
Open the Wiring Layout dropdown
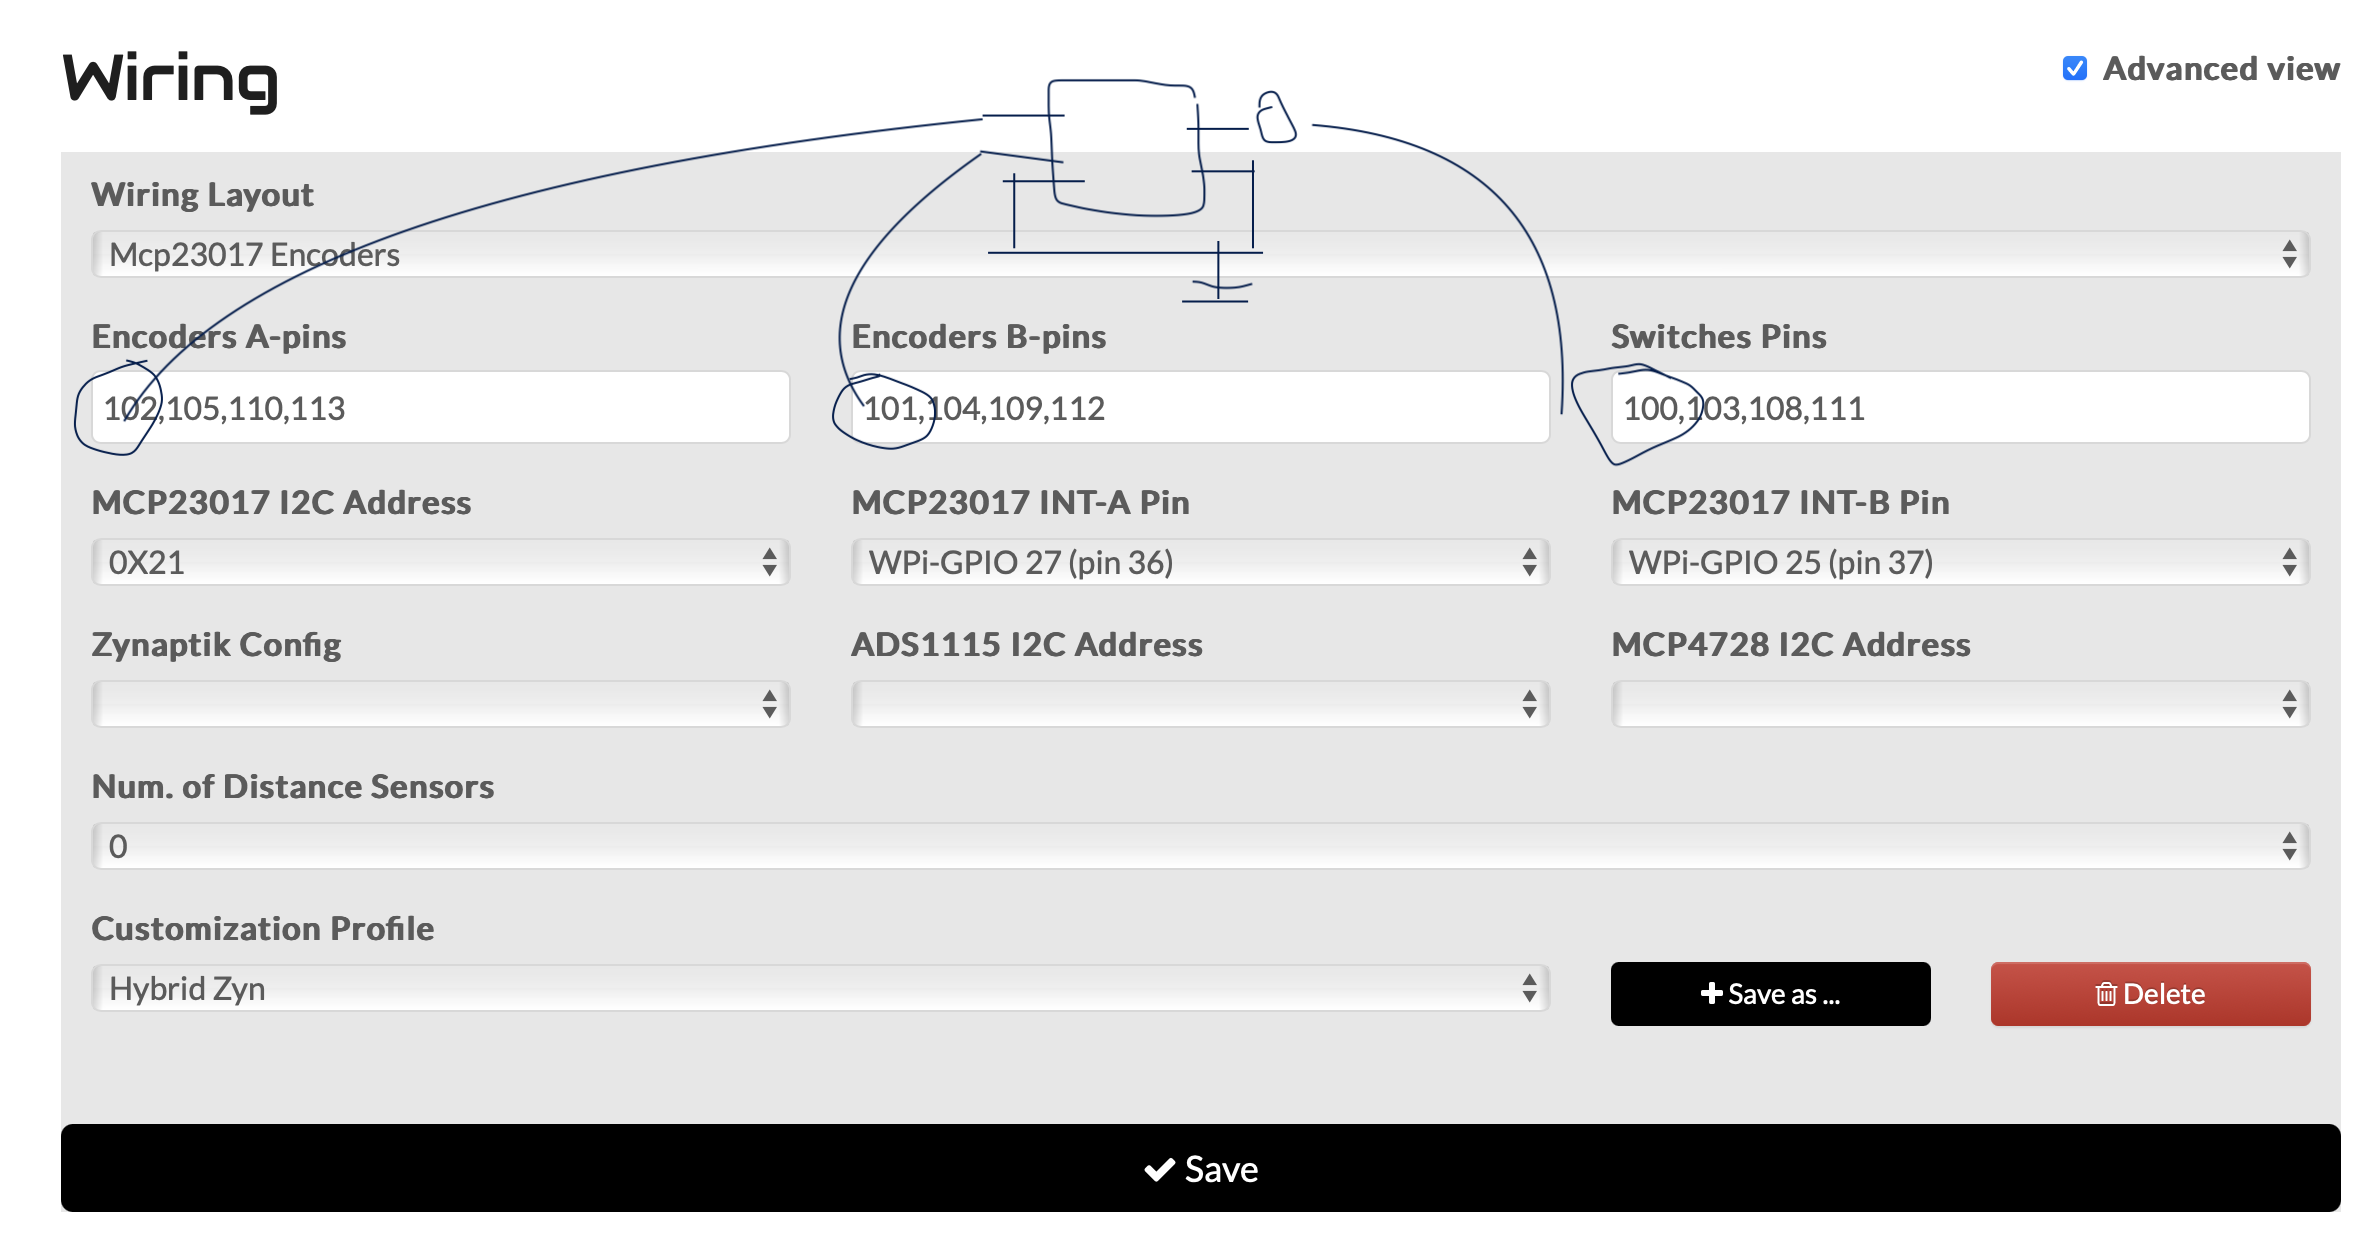tap(1200, 254)
